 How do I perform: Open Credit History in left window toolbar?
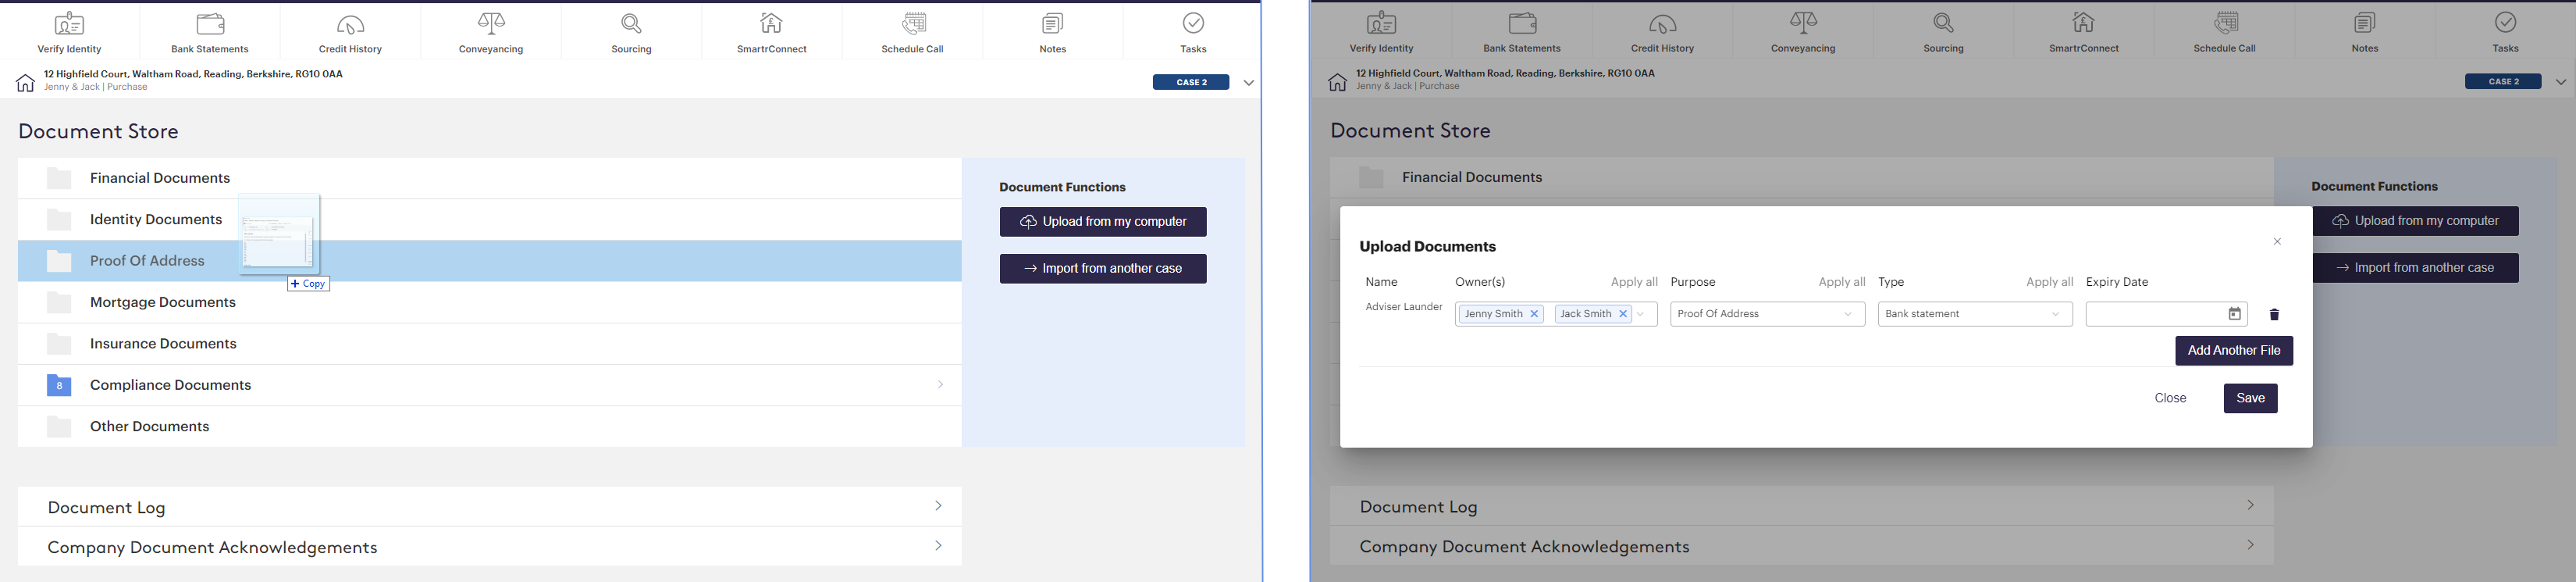[350, 32]
